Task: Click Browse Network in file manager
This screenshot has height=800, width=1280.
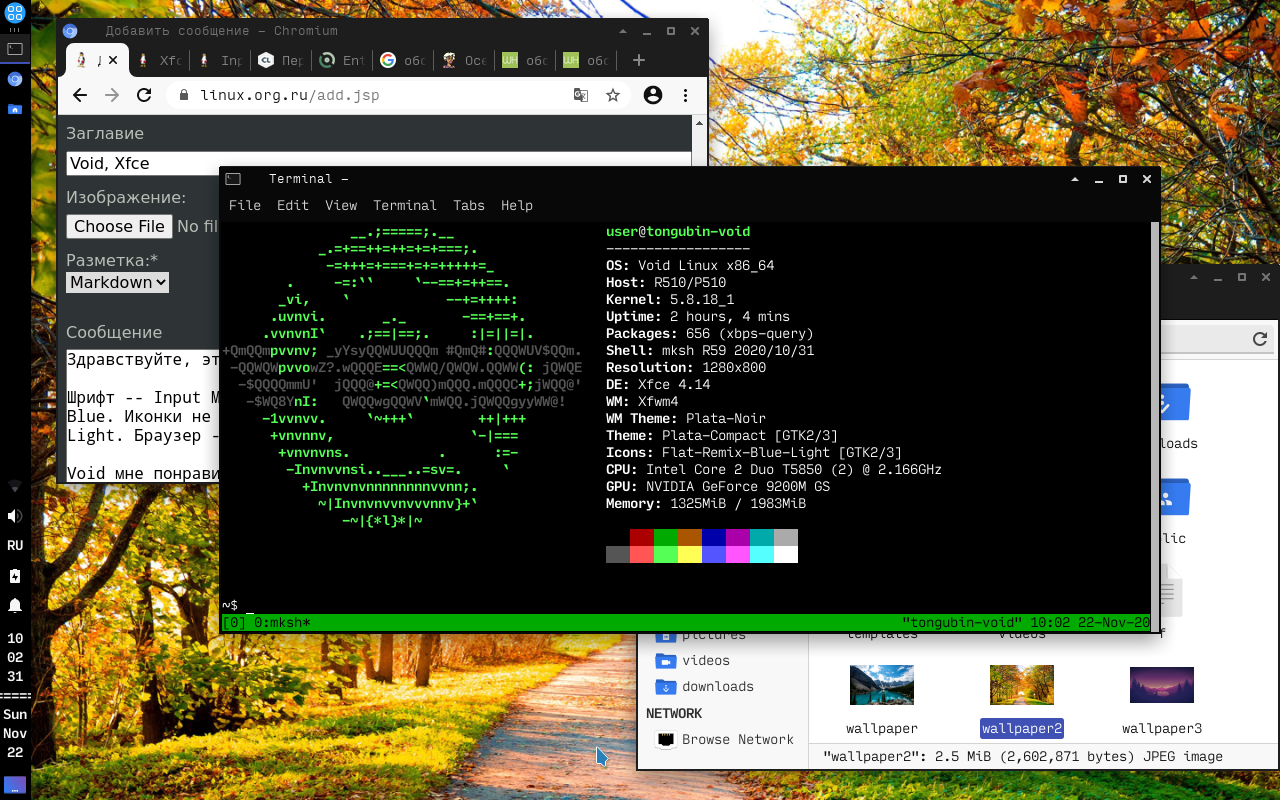Action: pyautogui.click(x=725, y=739)
